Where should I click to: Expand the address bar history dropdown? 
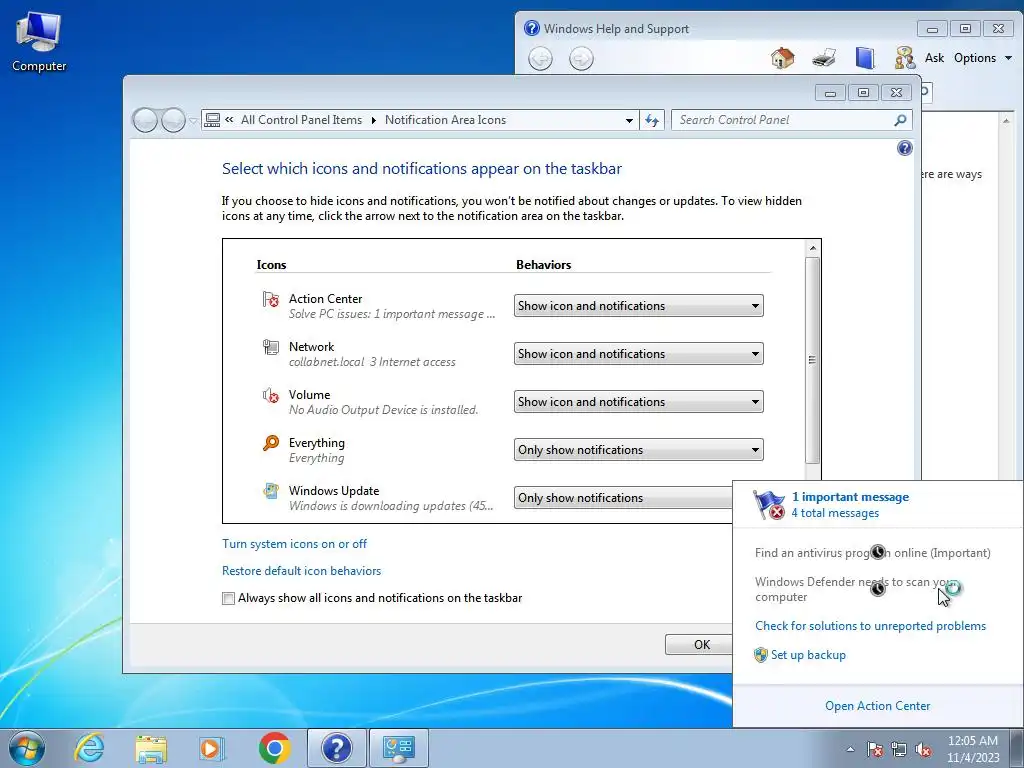coord(629,120)
